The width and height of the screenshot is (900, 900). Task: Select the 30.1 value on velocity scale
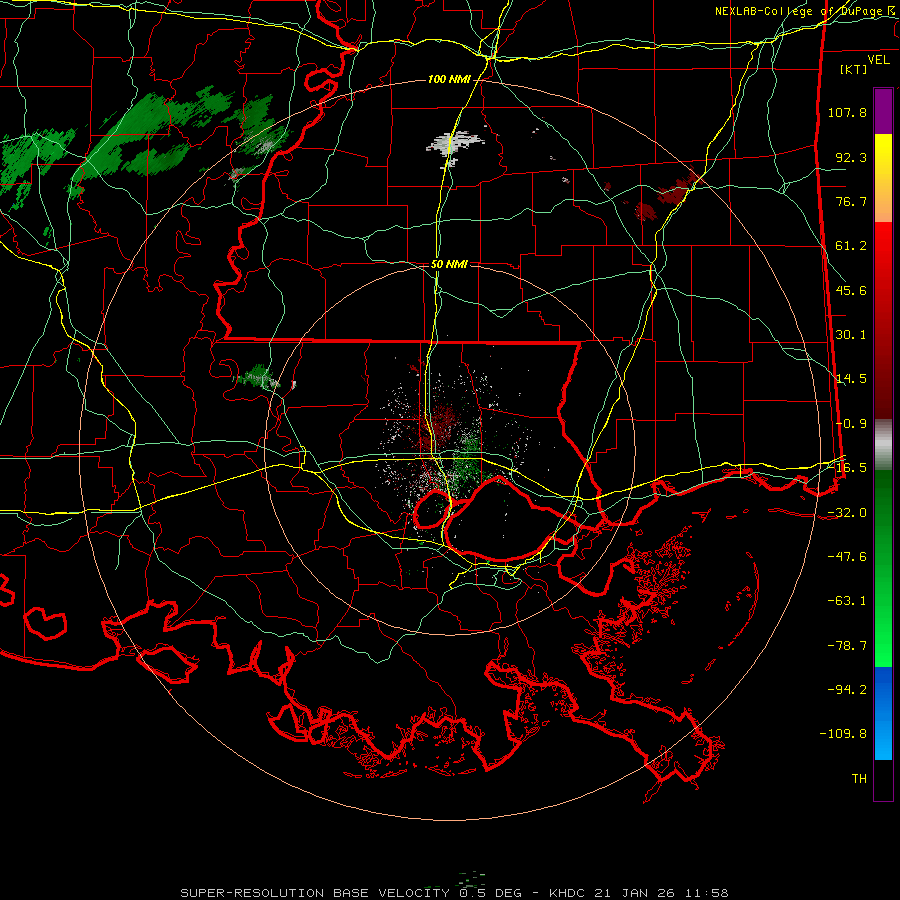click(x=851, y=335)
